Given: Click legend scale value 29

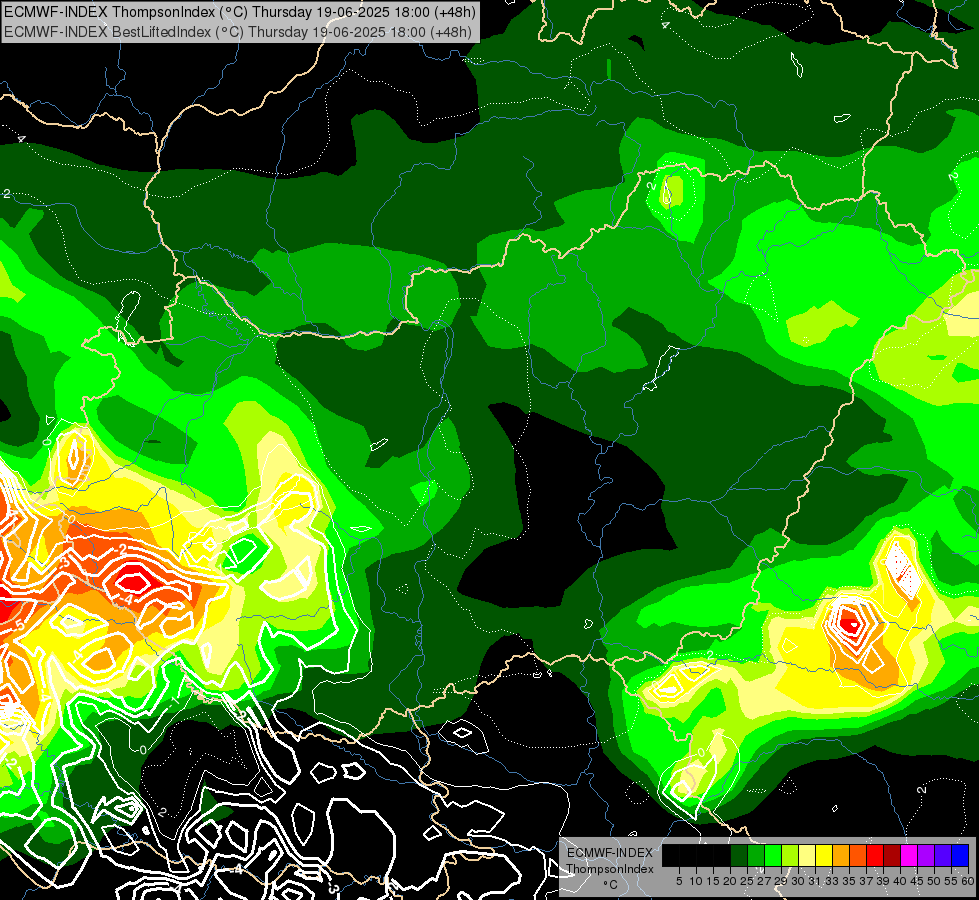Looking at the screenshot, I should tap(781, 881).
